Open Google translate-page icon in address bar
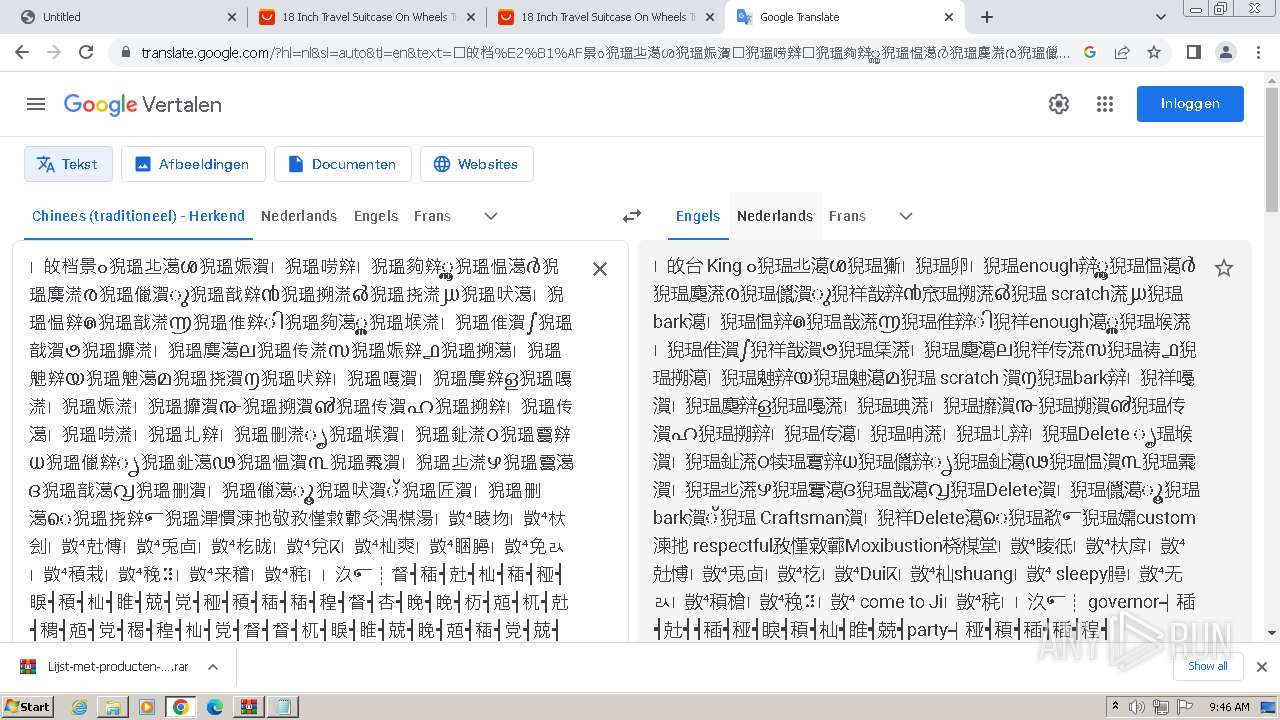Screen dimensions: 1280x720 (x=1090, y=52)
